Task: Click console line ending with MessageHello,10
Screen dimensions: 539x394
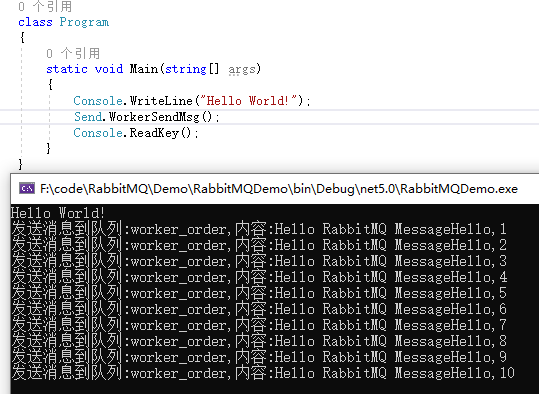Action: click(263, 373)
